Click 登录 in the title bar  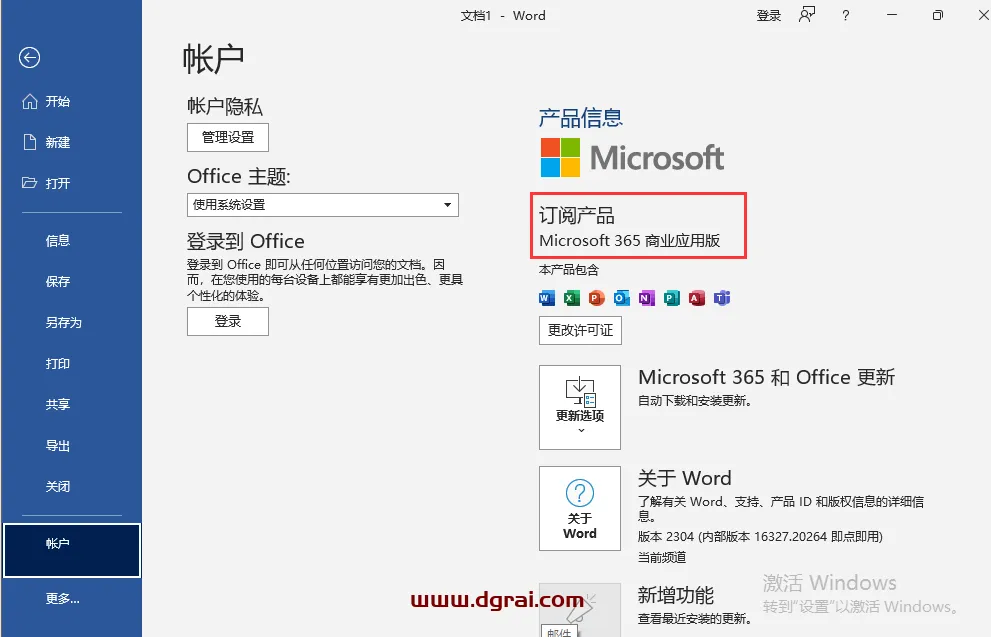click(x=769, y=15)
